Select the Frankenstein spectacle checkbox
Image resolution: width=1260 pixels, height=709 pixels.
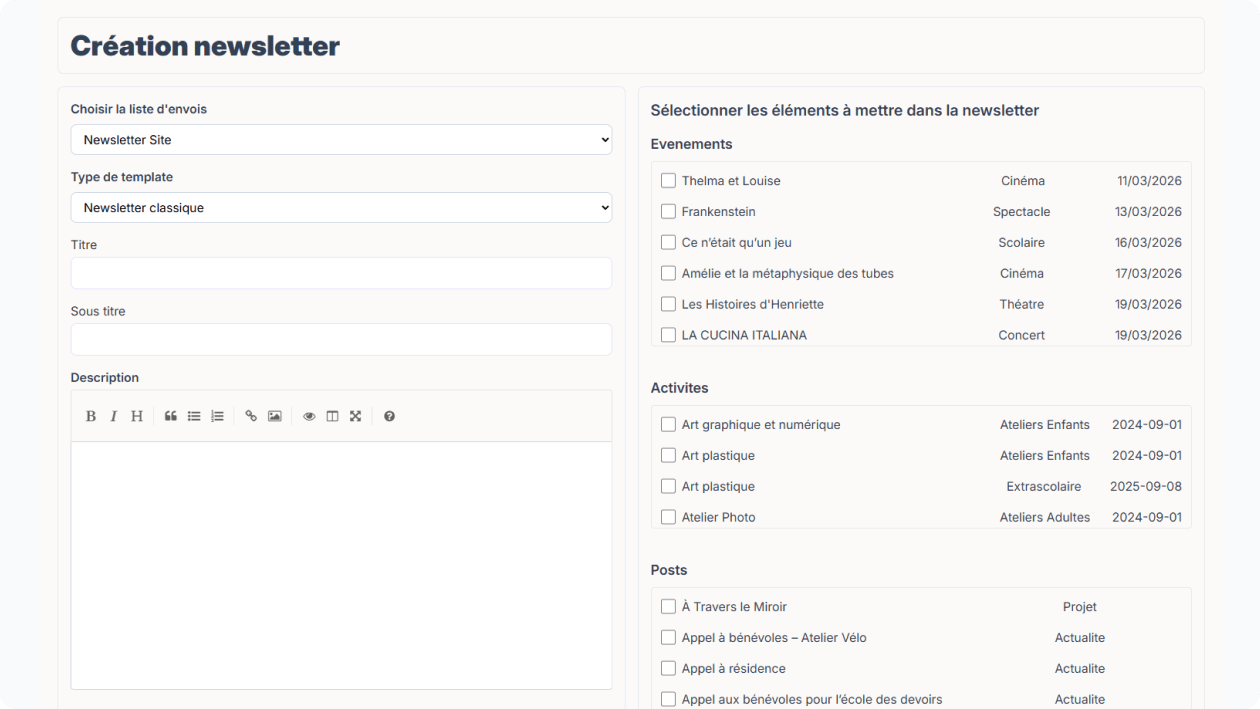(x=668, y=212)
